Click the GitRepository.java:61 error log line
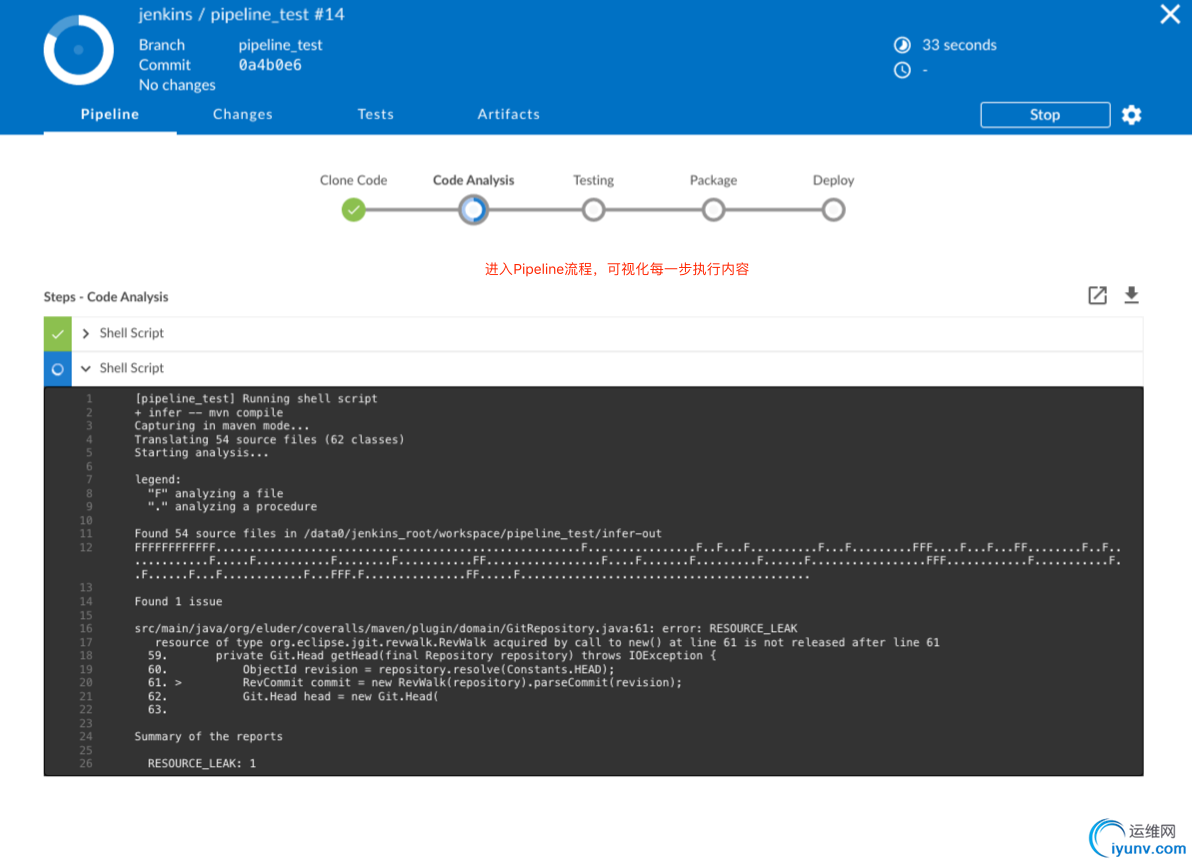Image resolution: width=1192 pixels, height=865 pixels. (466, 629)
